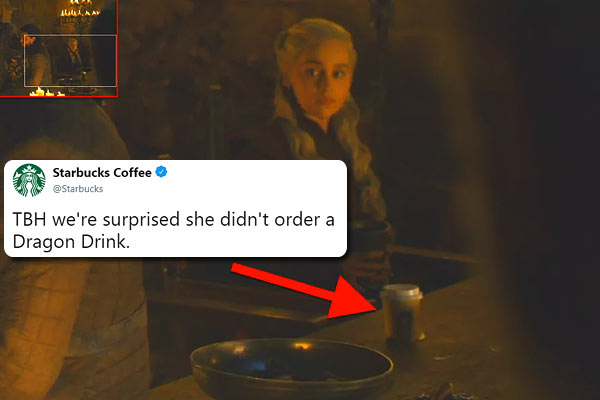600x400 pixels.
Task: Click the blonde woman's face
Action: click(x=320, y=82)
